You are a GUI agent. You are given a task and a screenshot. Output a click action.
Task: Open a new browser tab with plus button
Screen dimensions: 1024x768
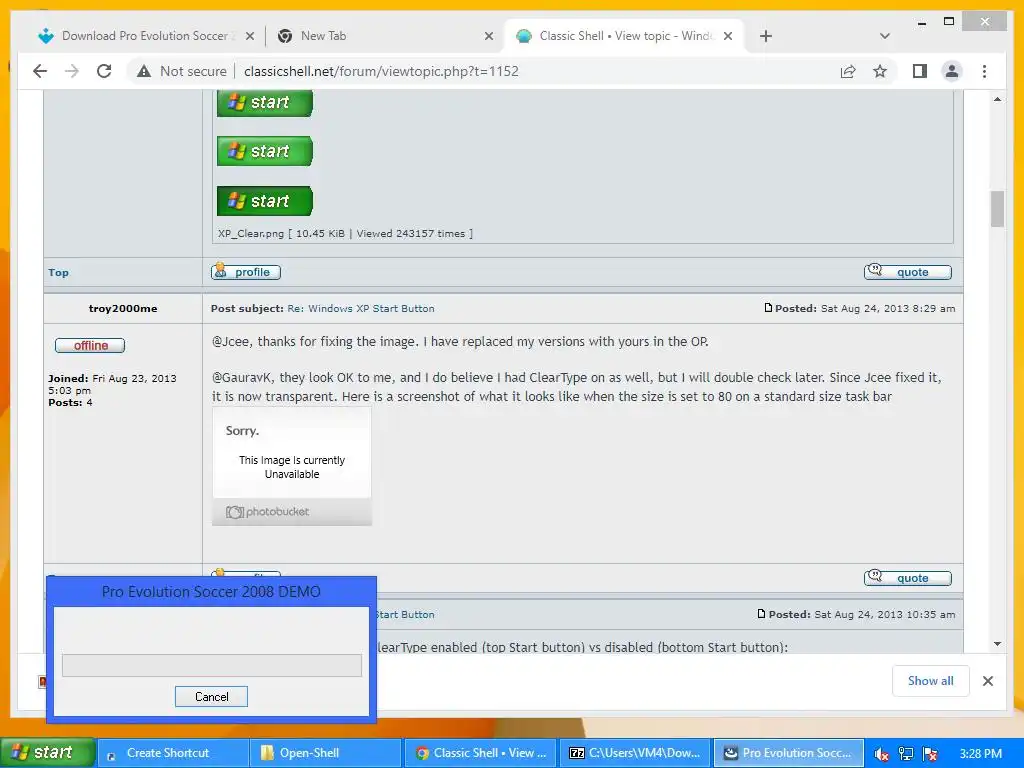[x=766, y=36]
